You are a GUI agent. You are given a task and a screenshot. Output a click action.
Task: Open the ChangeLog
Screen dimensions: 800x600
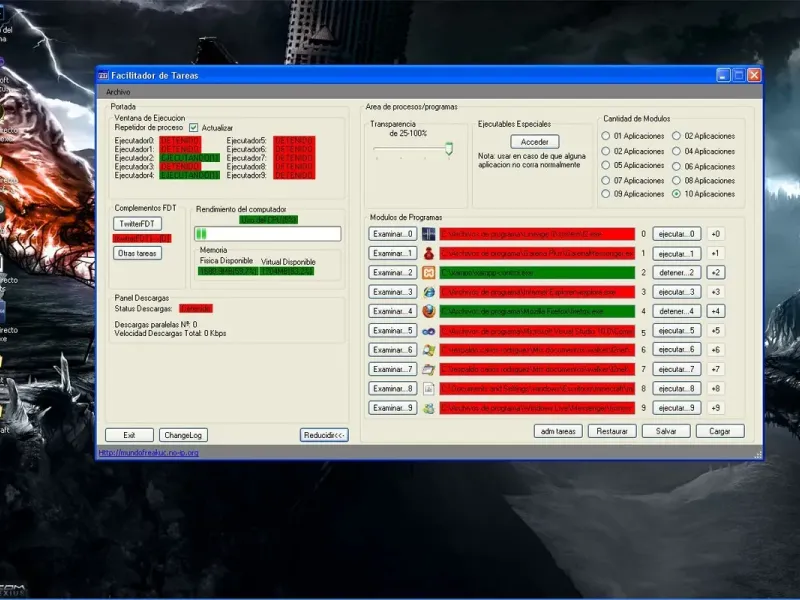183,435
